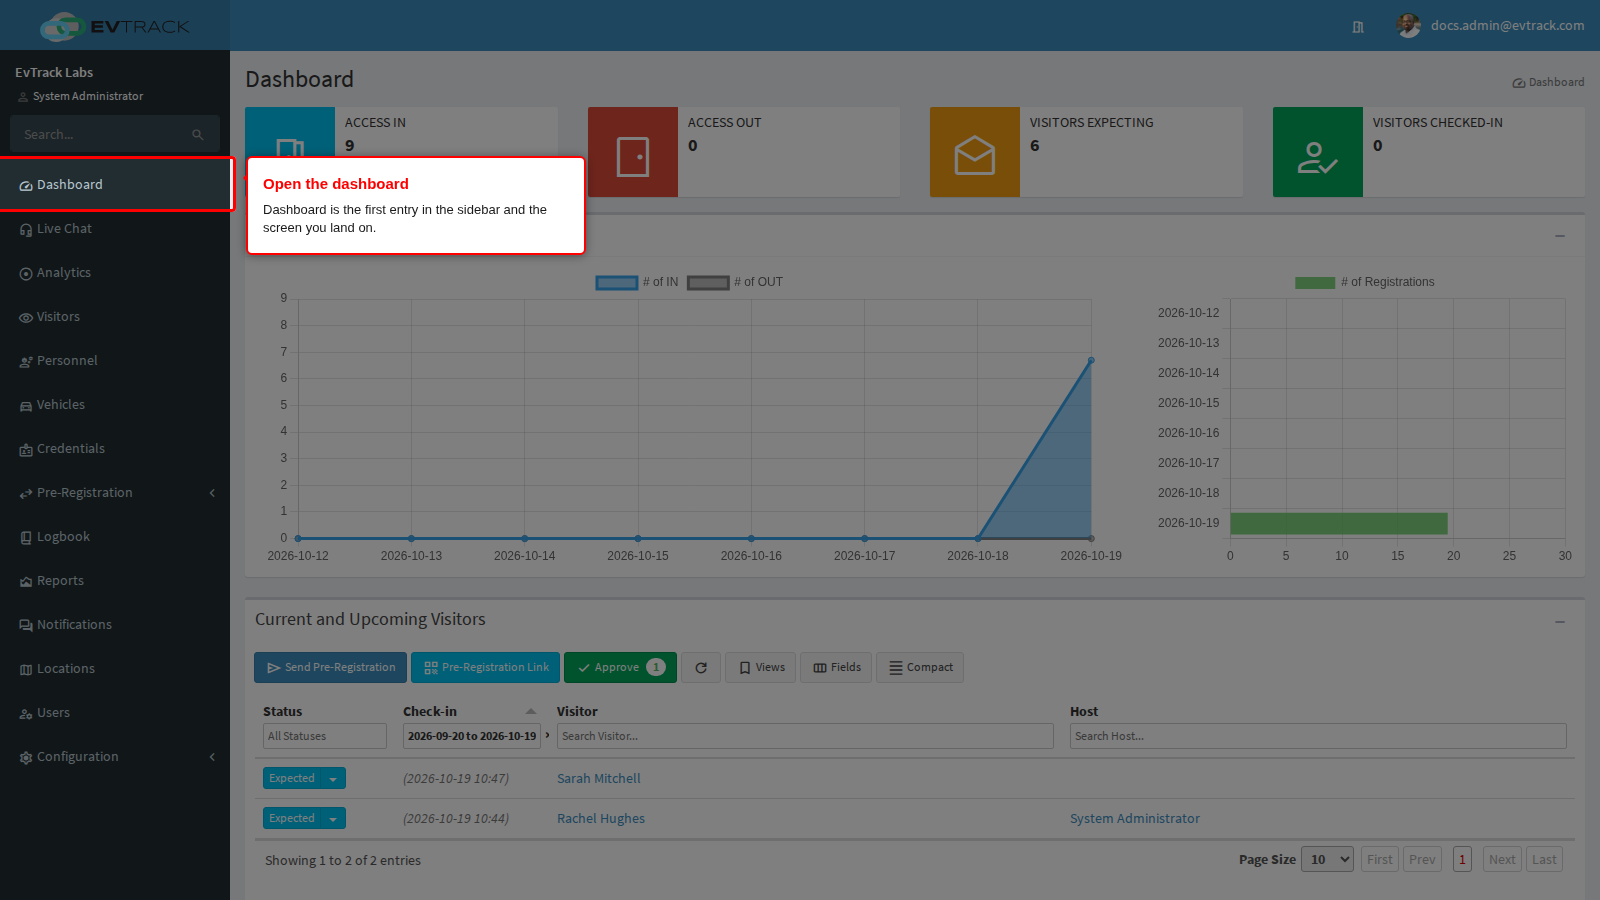This screenshot has width=1600, height=900.
Task: Collapse the Current and Upcoming Visitors panel
Action: tap(1560, 622)
